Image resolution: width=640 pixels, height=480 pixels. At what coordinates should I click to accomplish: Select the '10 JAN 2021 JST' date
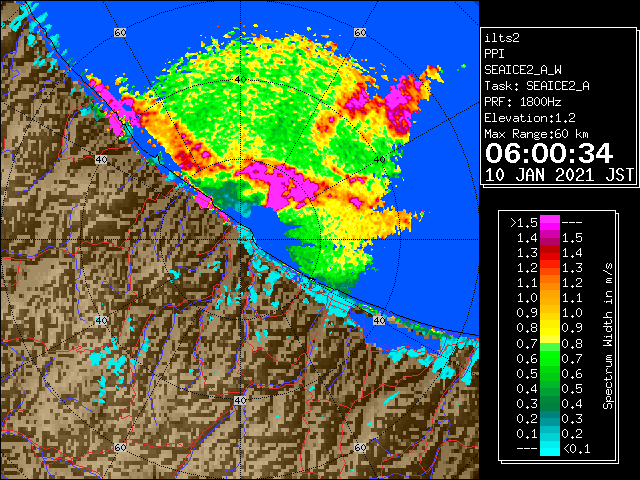[559, 175]
